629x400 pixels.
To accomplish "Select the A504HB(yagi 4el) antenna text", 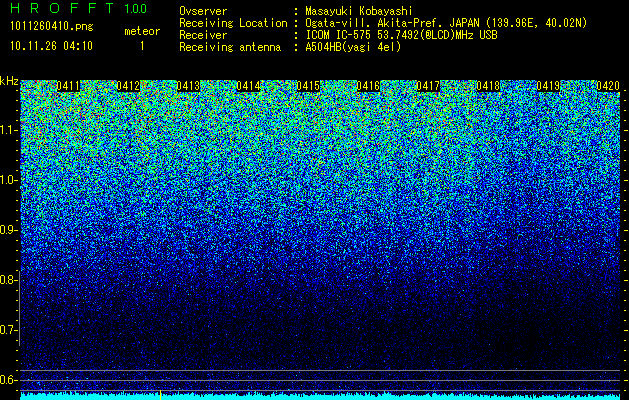I will 353,47.
